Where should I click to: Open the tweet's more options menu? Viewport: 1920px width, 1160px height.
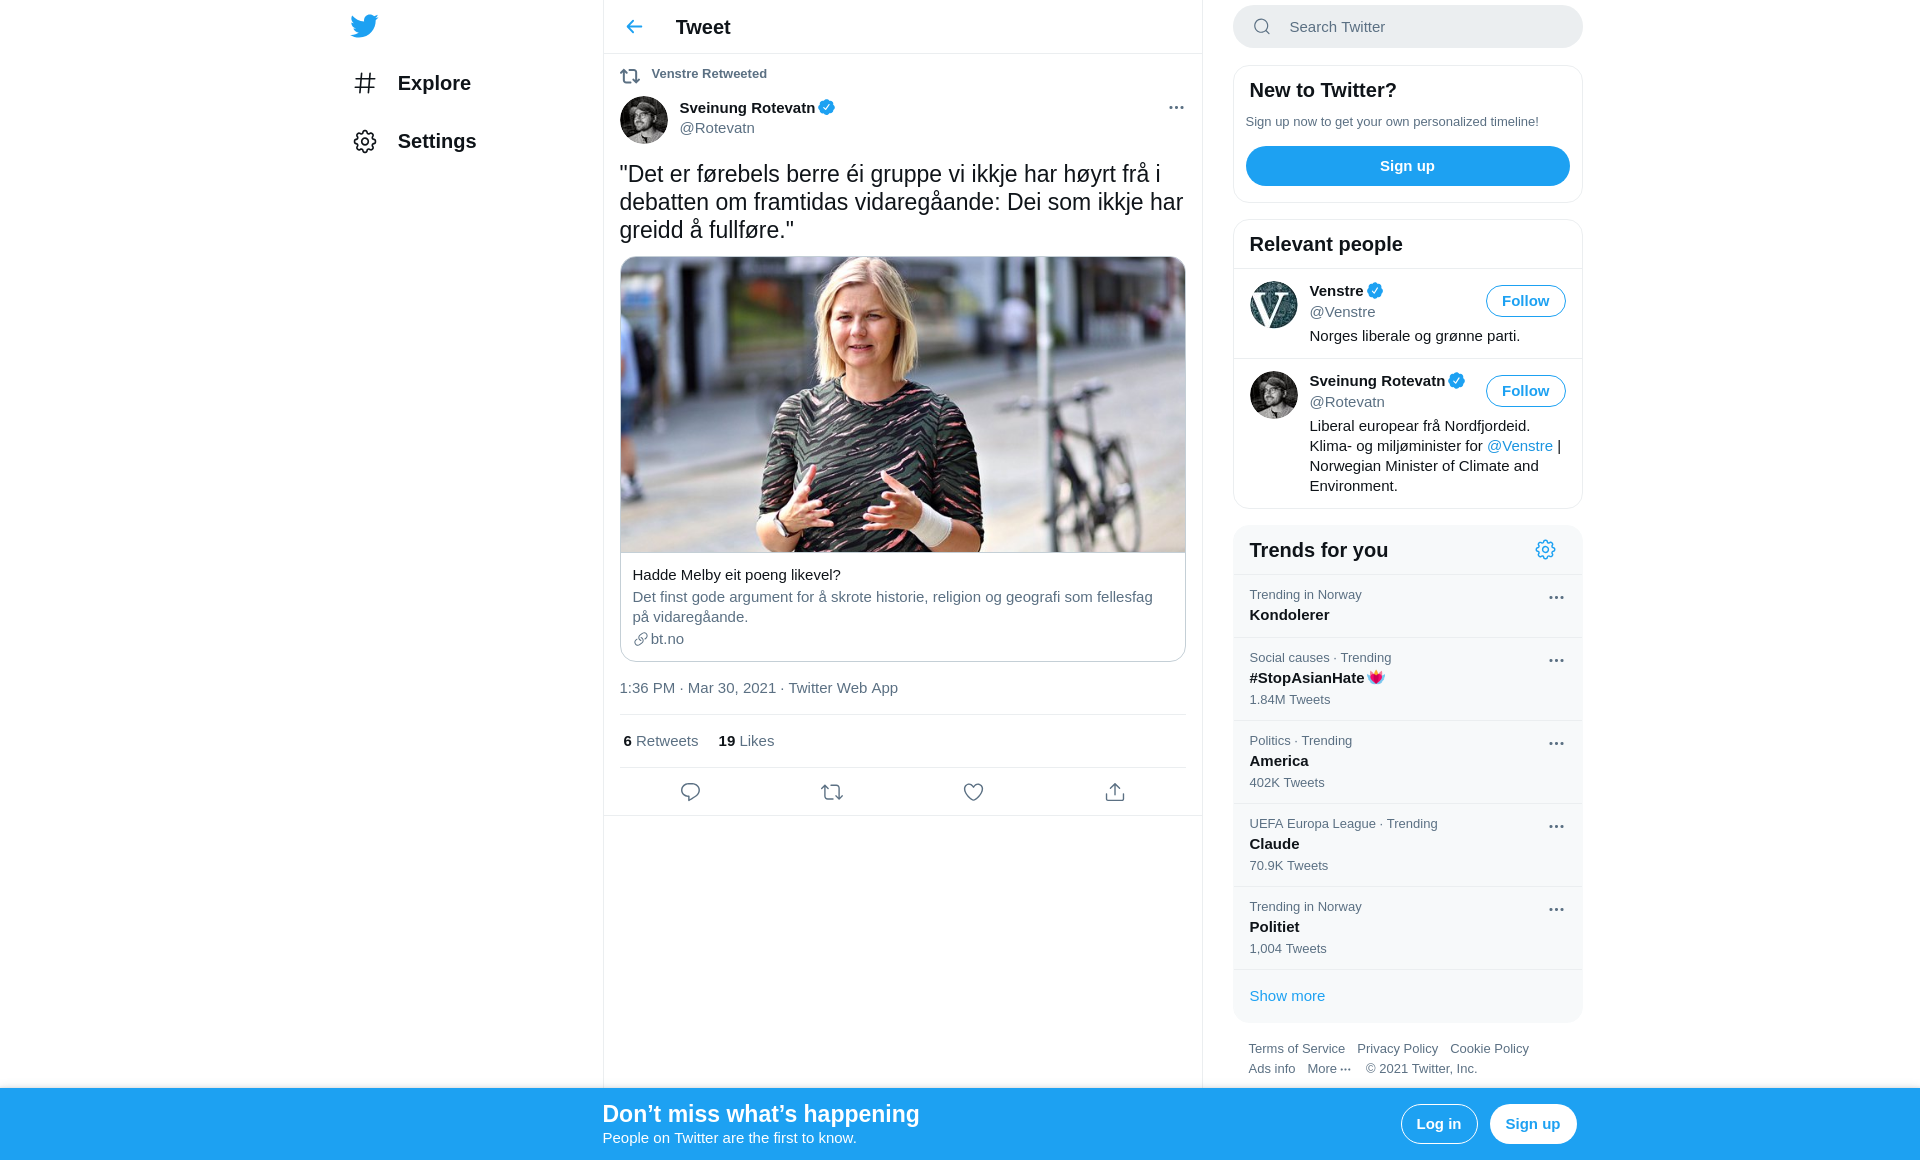(x=1176, y=108)
